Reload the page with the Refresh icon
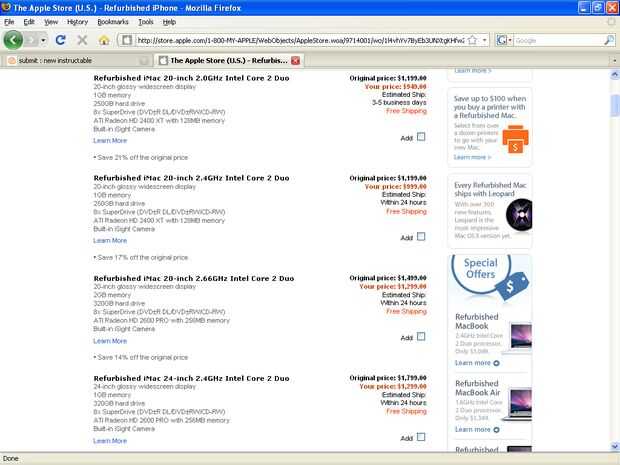 [x=60, y=40]
